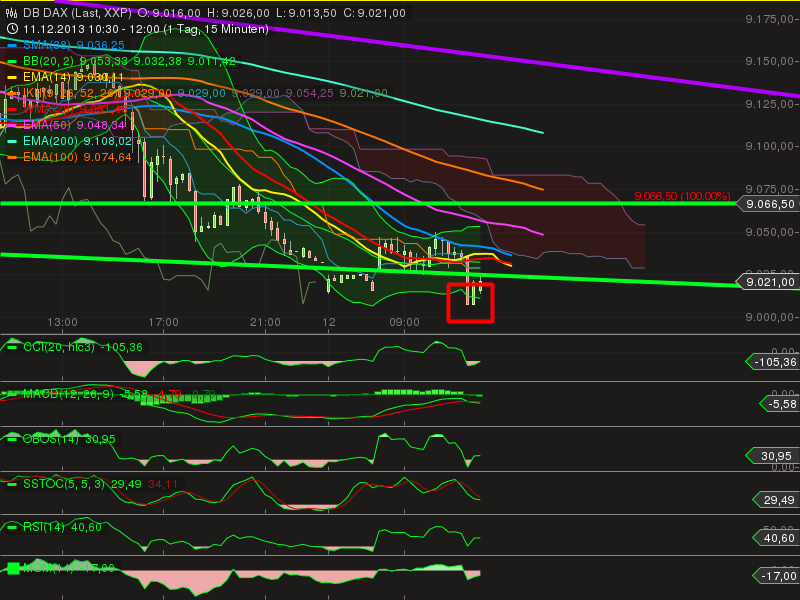Click the MOM(14) green indicator icon
Screen dimensions: 800x600
coord(12,568)
